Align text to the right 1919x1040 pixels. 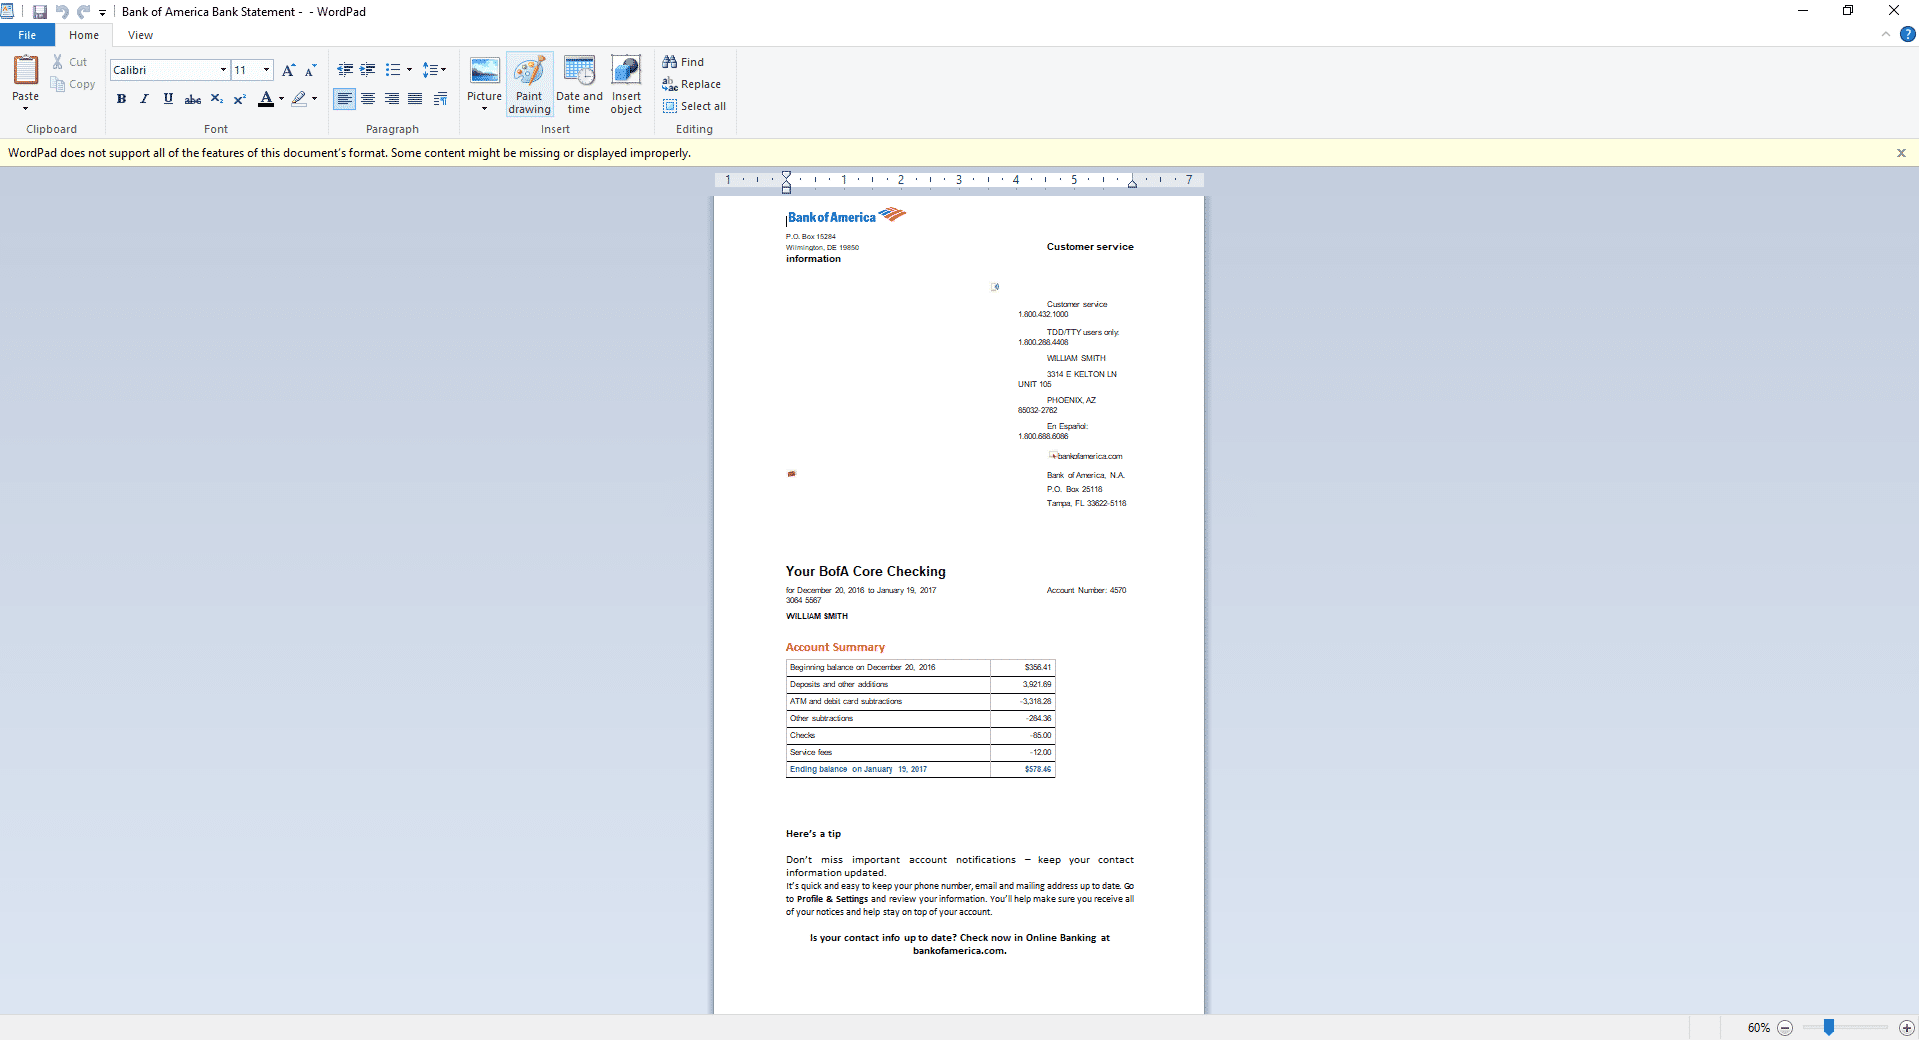coord(392,99)
